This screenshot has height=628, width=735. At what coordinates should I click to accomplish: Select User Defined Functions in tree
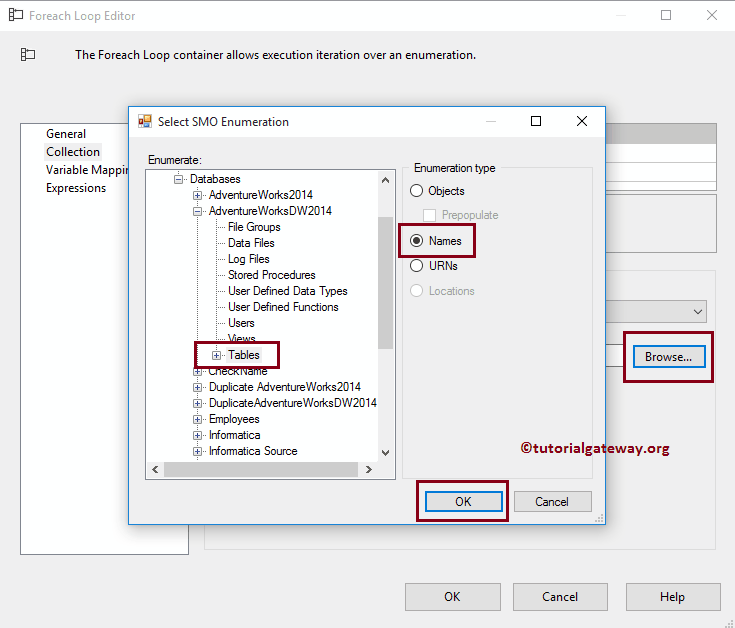pyautogui.click(x=283, y=307)
